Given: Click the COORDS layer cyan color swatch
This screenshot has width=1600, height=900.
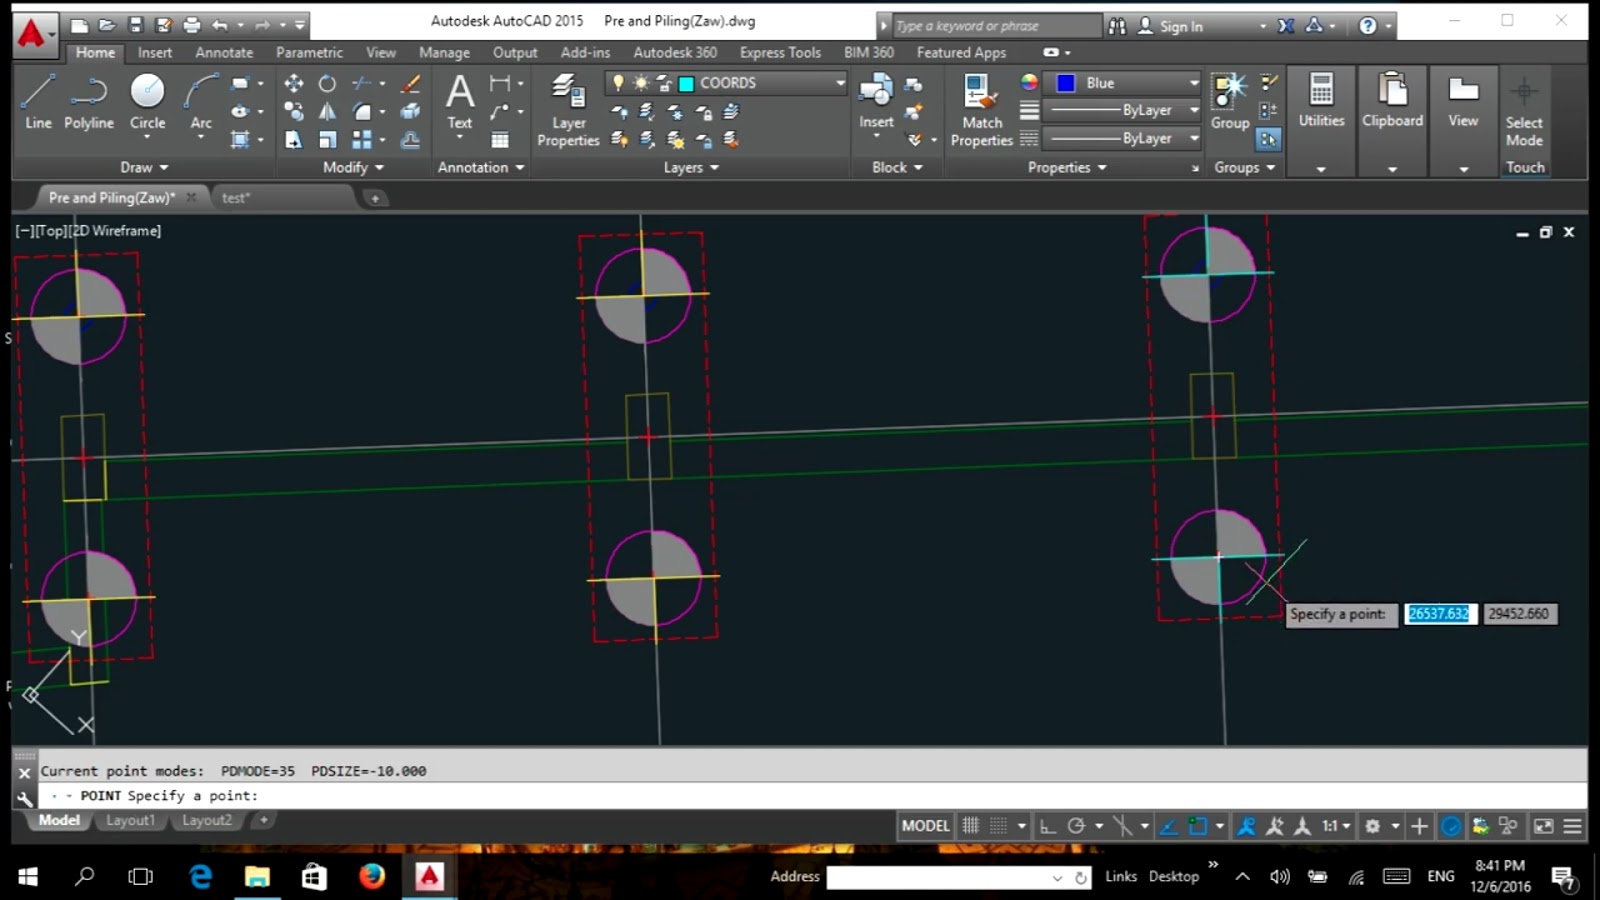Looking at the screenshot, I should (x=687, y=83).
